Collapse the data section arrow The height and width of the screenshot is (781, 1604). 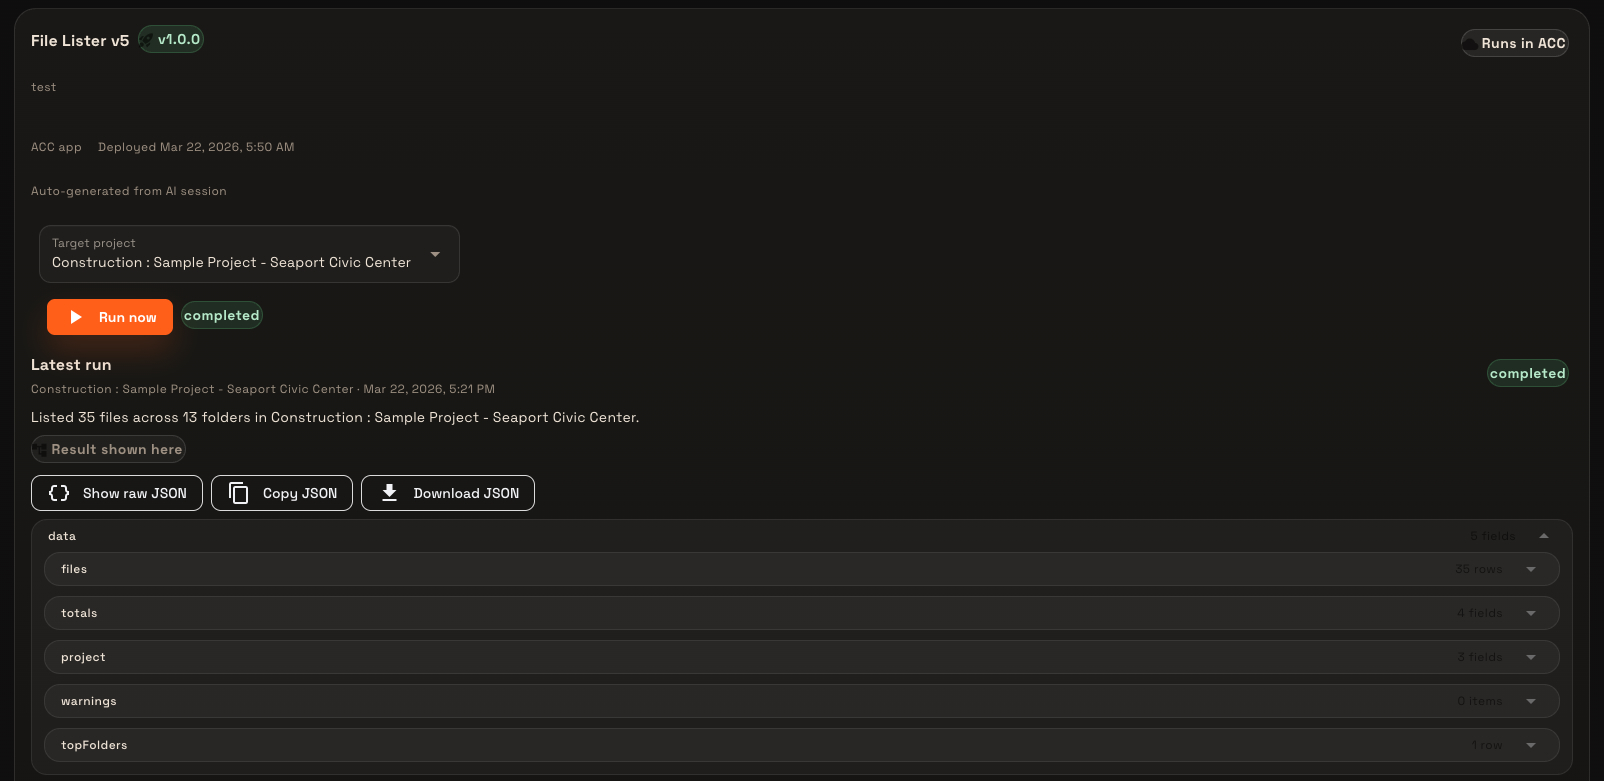[1544, 536]
